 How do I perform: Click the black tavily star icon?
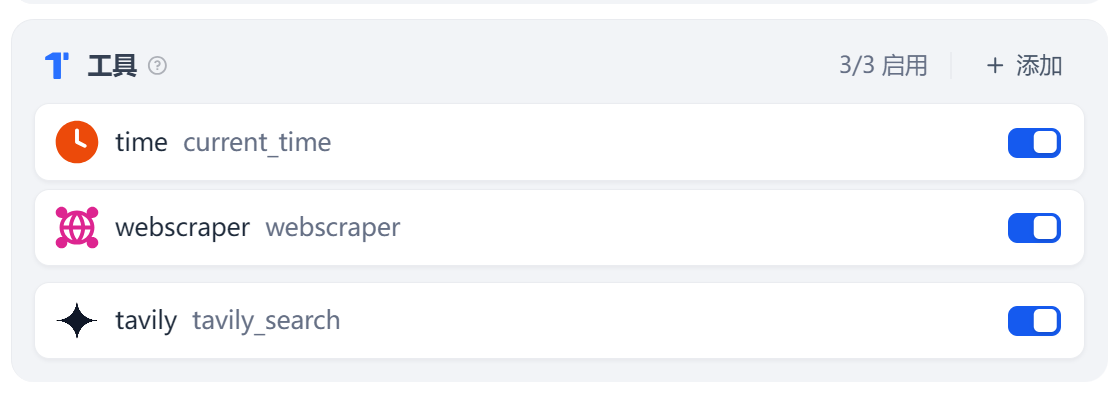click(77, 321)
